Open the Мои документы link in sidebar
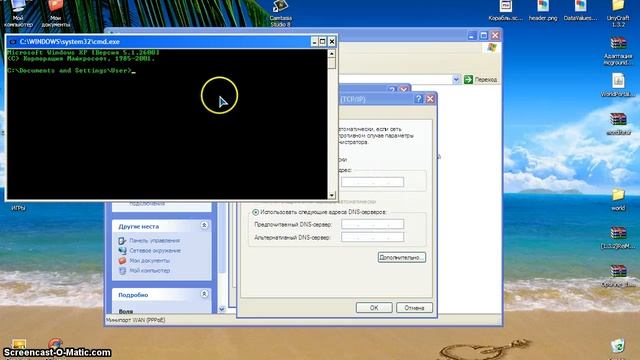This screenshot has height=360, width=640. coord(150,260)
